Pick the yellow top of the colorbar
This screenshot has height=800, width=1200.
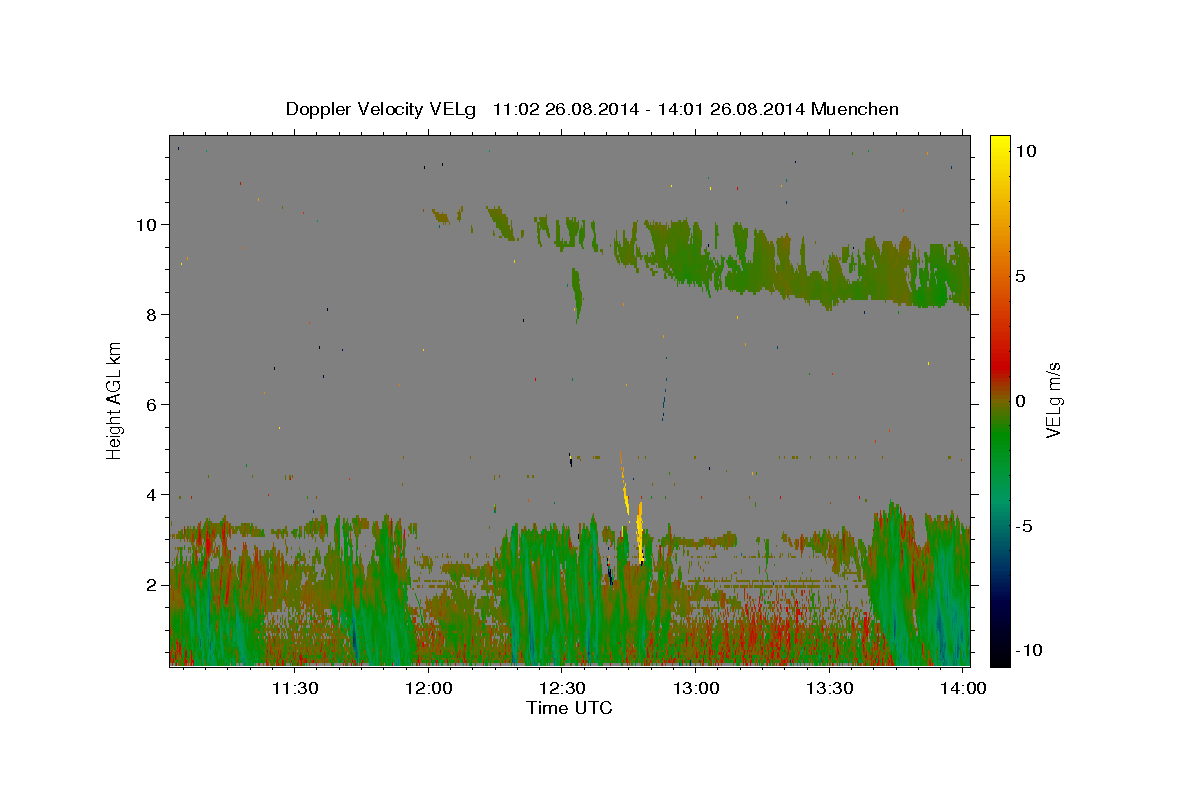click(x=999, y=145)
